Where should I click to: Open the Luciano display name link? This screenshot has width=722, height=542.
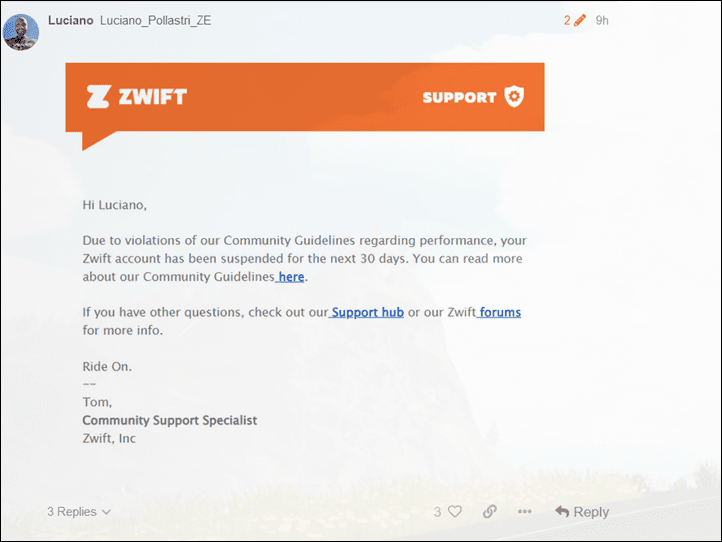pyautogui.click(x=70, y=21)
